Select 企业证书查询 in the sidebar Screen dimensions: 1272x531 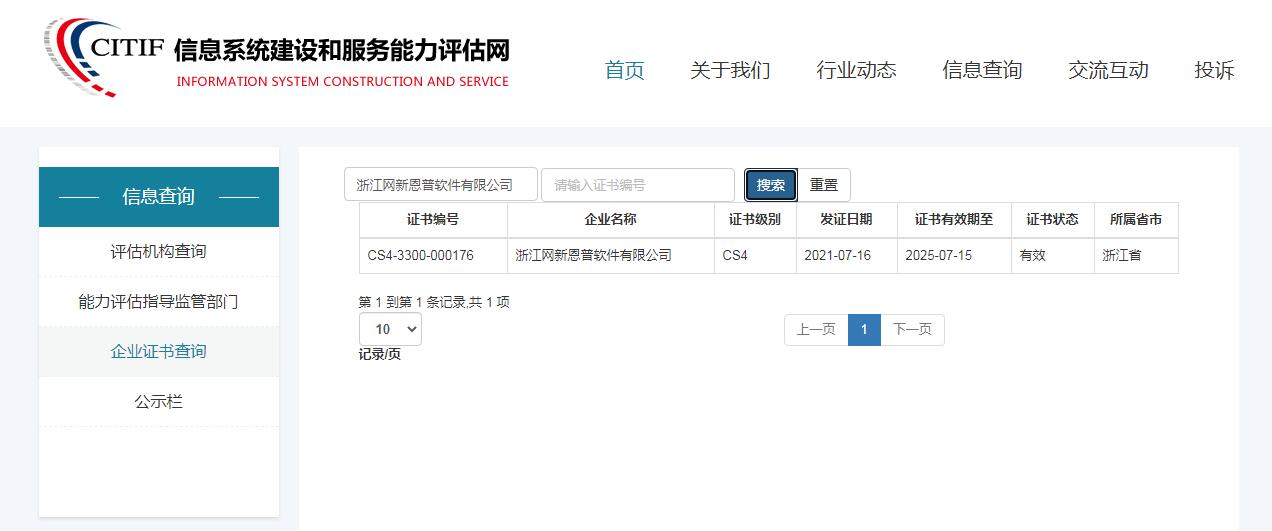click(x=158, y=351)
